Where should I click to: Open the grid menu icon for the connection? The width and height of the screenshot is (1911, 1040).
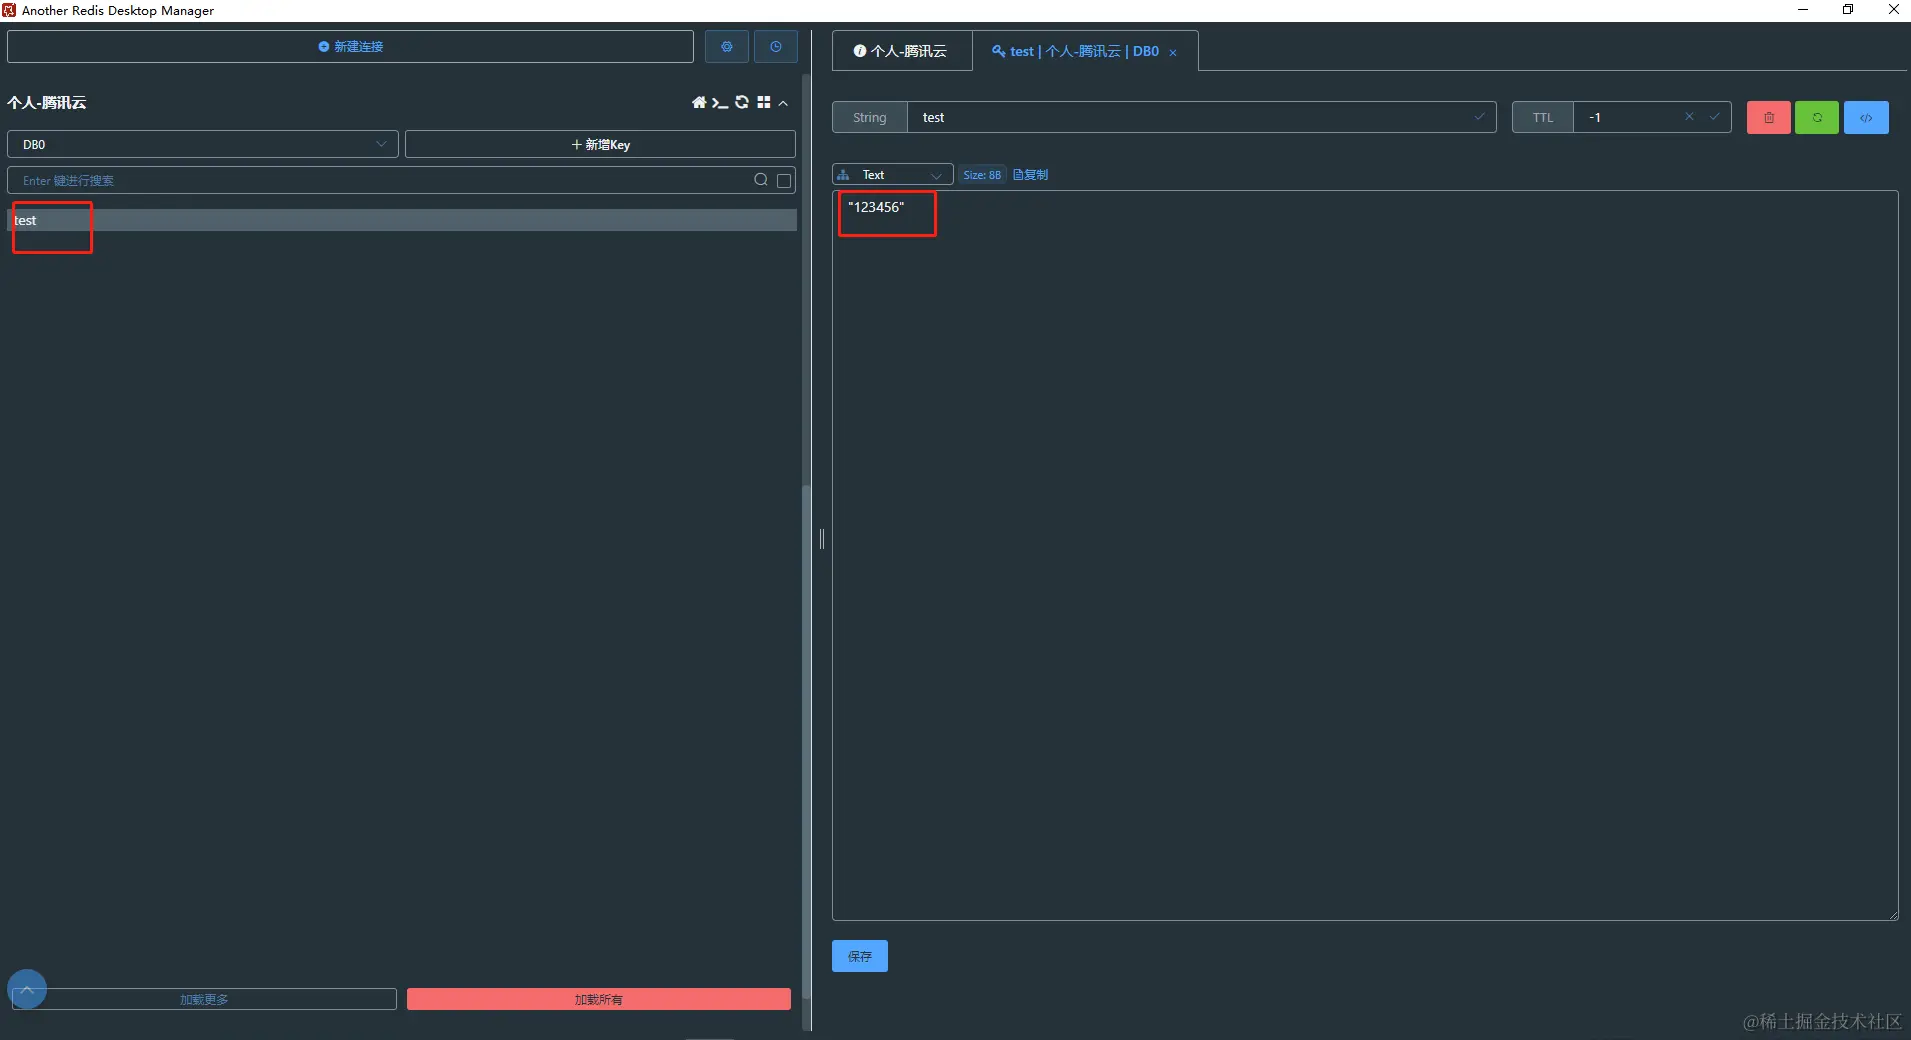(x=764, y=103)
